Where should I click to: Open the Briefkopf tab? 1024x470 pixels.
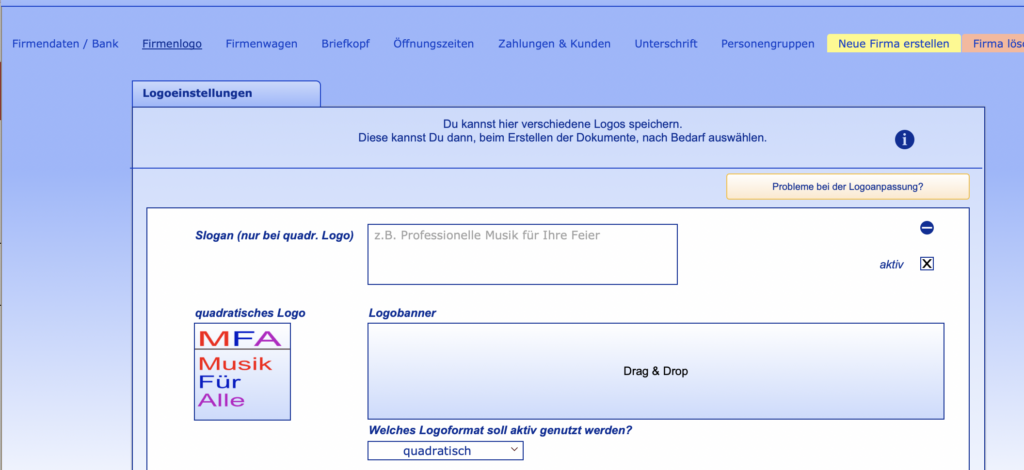pos(345,44)
